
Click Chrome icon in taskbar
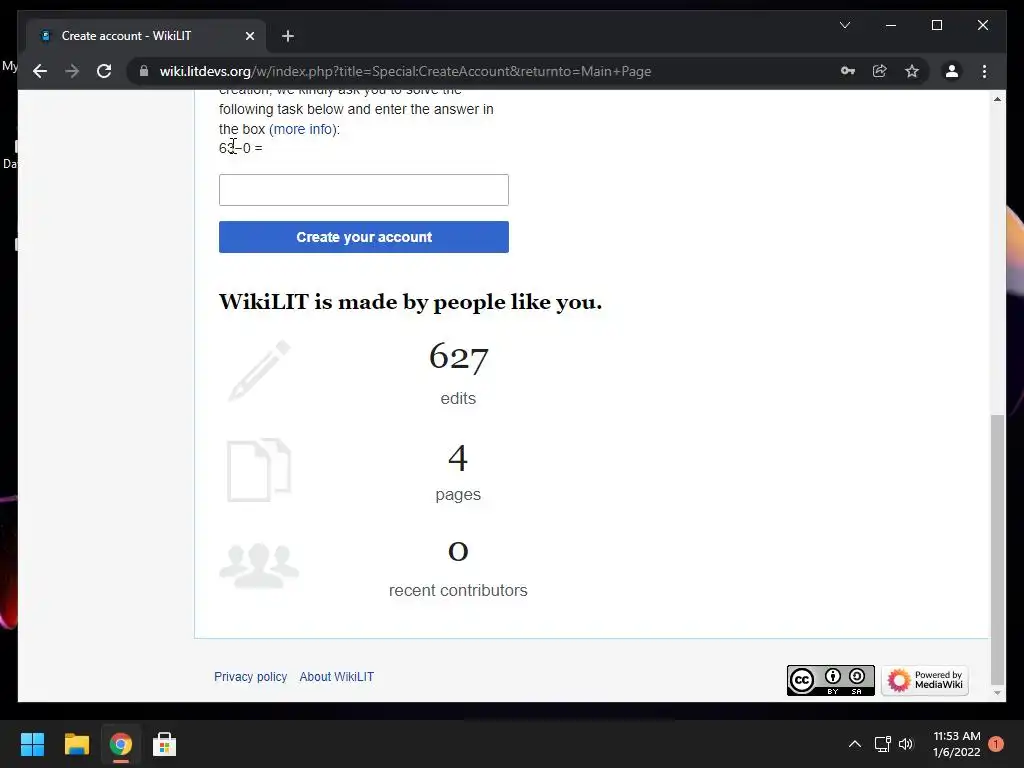(120, 744)
